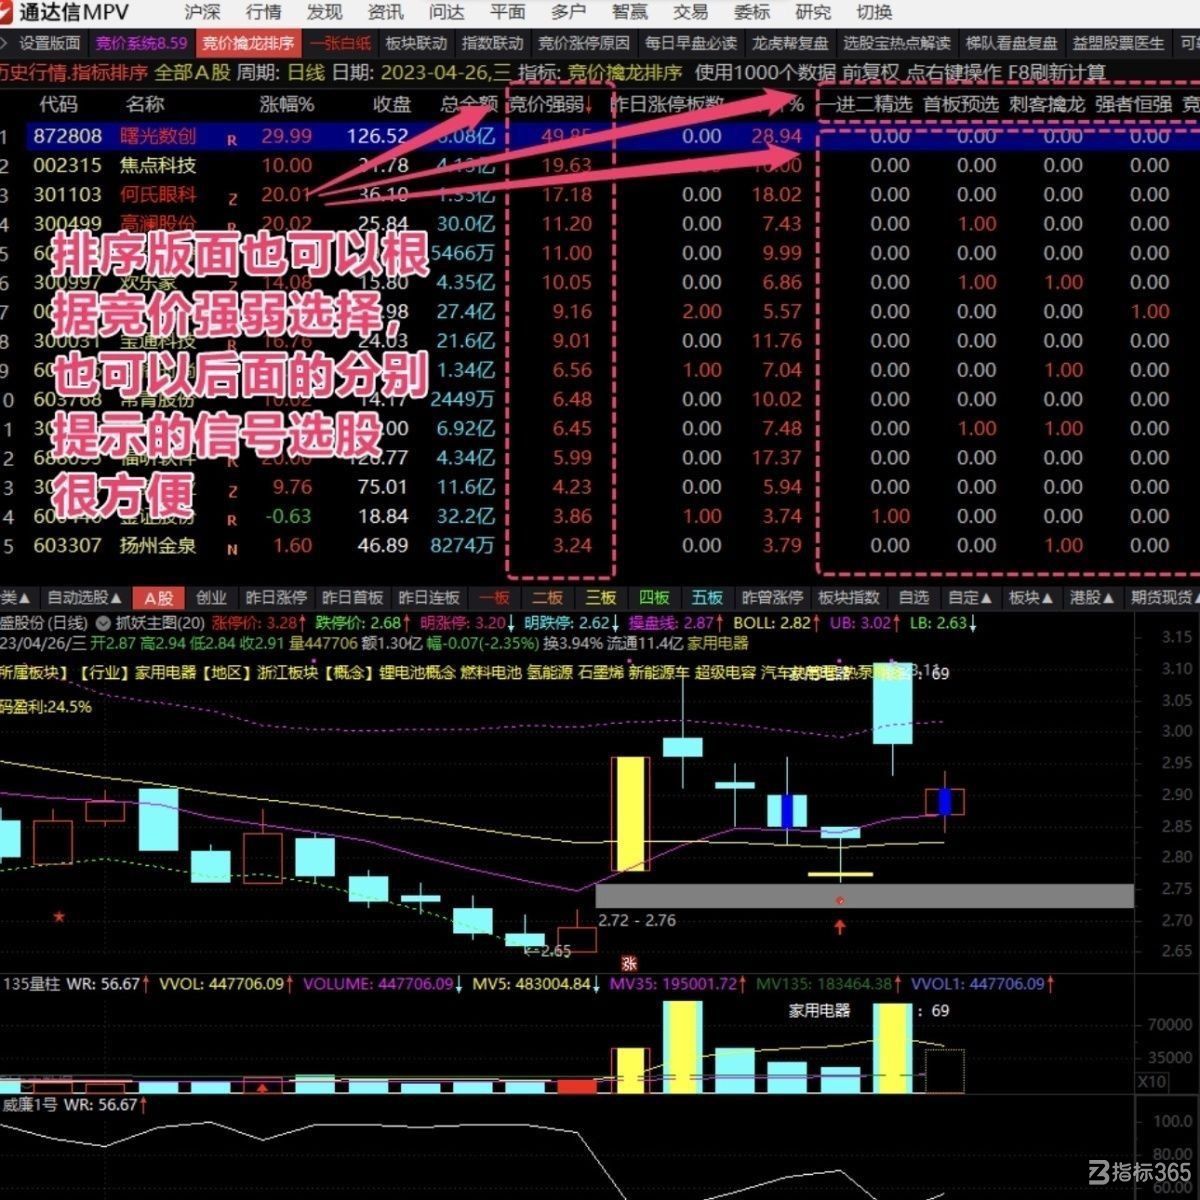The width and height of the screenshot is (1200, 1200).
Task: Select the 五板 filter tab
Action: 706,598
